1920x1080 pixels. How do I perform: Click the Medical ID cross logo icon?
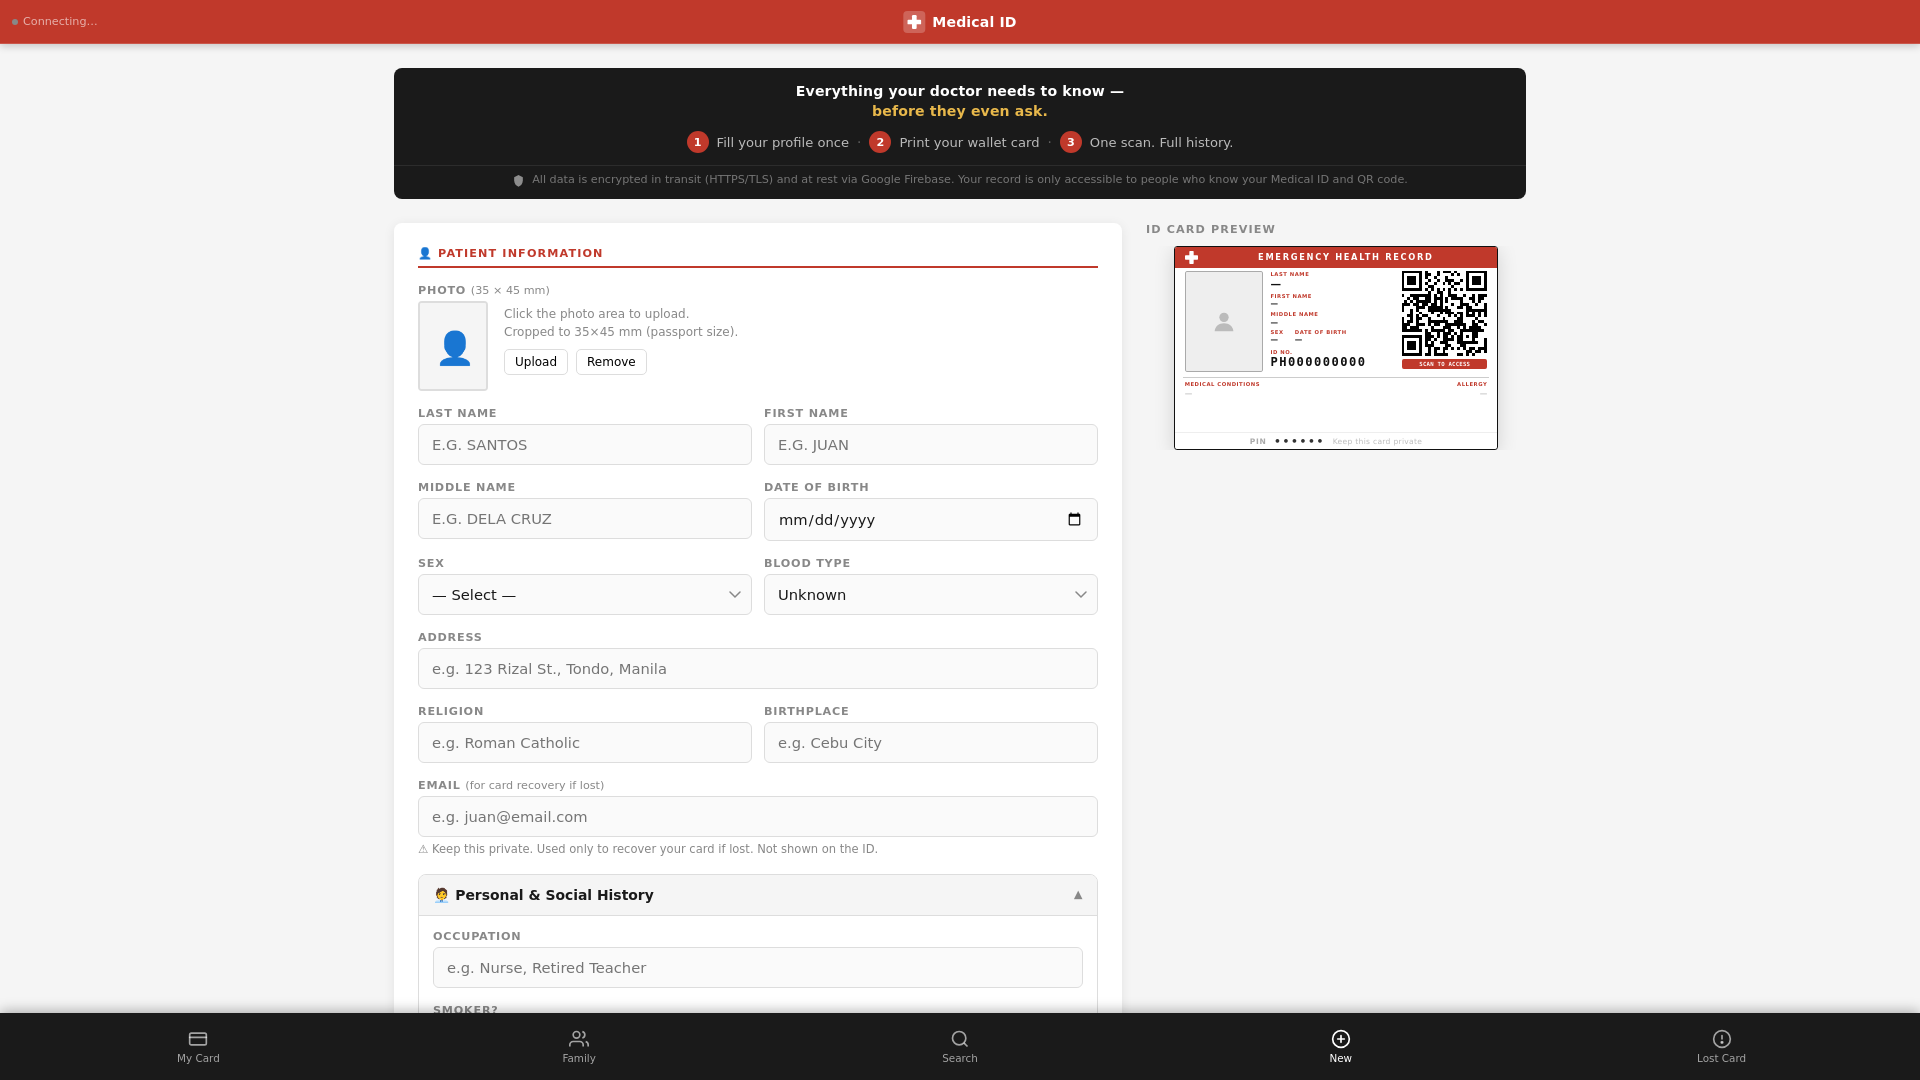[914, 22]
